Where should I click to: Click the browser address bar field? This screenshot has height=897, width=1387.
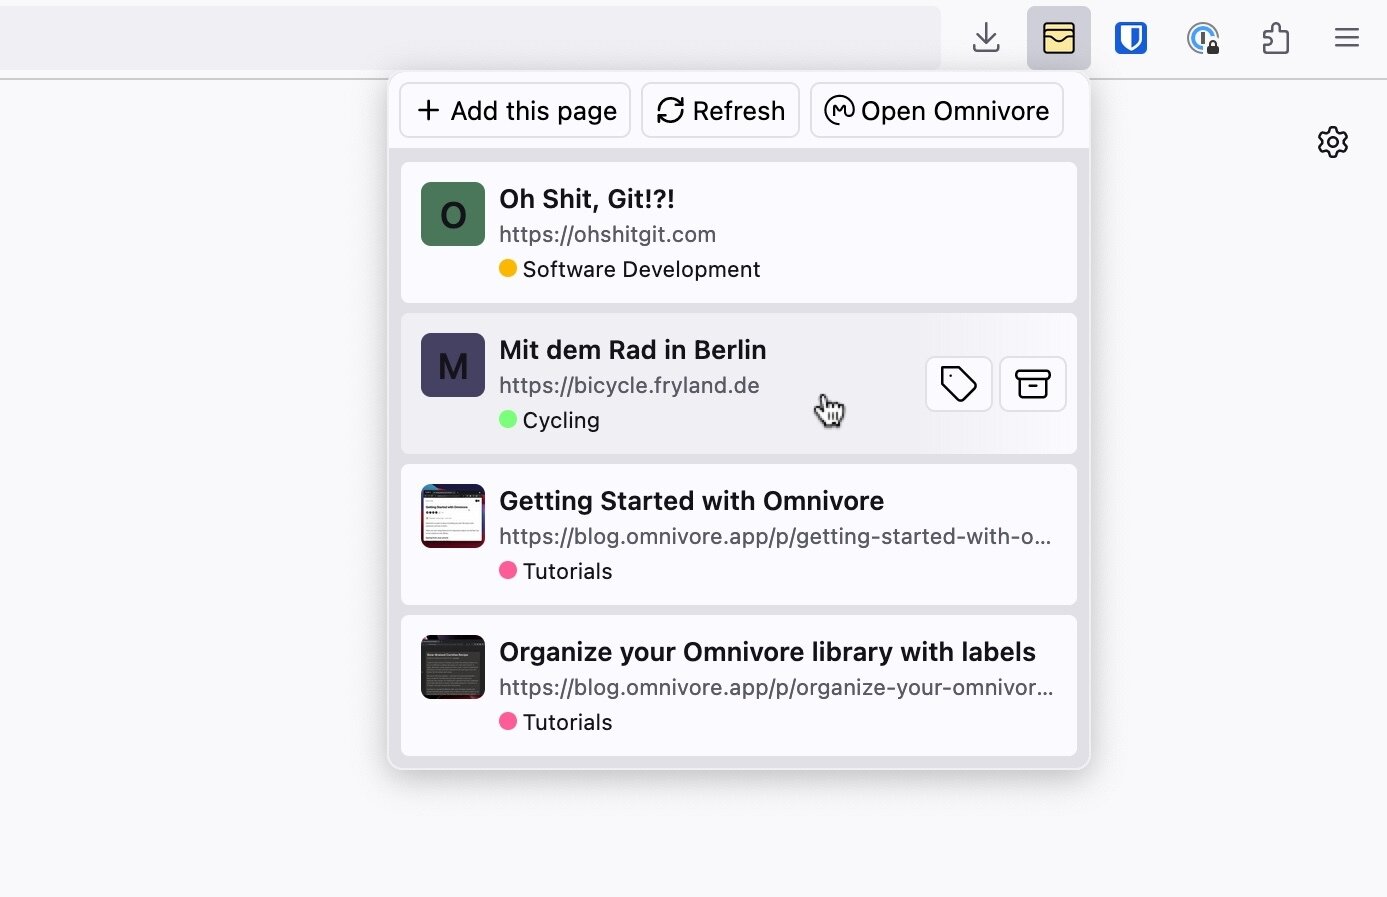[470, 38]
